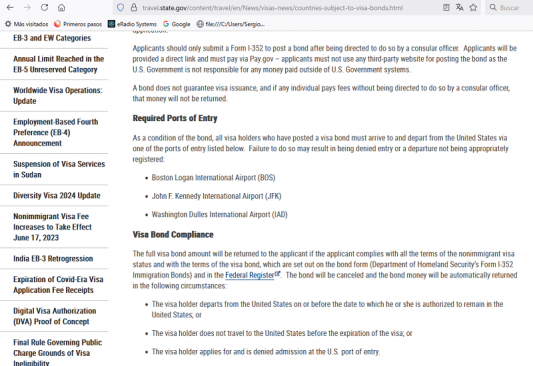Image resolution: width=533 pixels, height=366 pixels.
Task: Bookmark this page with the star
Action: pos(473,7)
